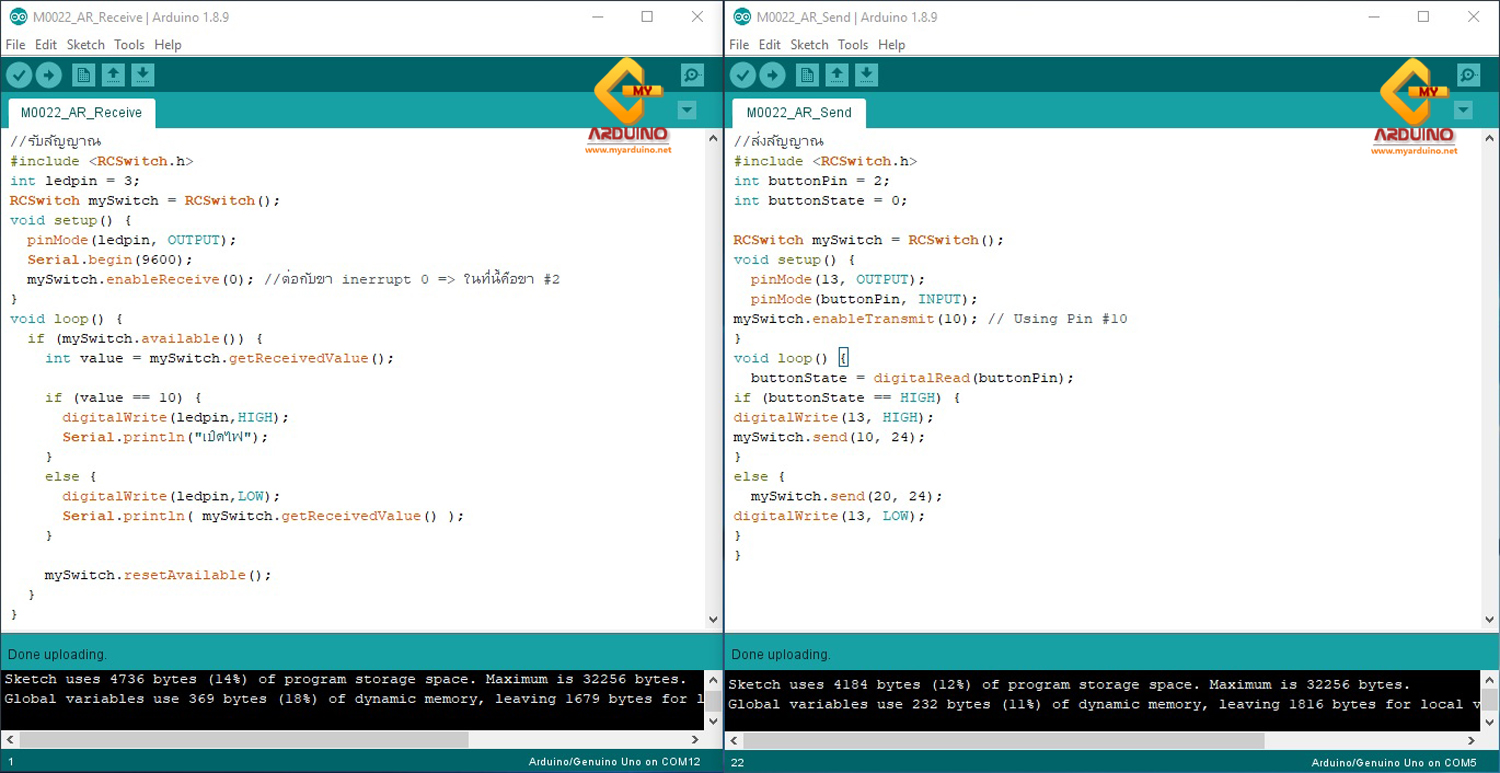Open the Sketch menu in the Send window
Viewport: 1500px width, 773px height.
809,44
